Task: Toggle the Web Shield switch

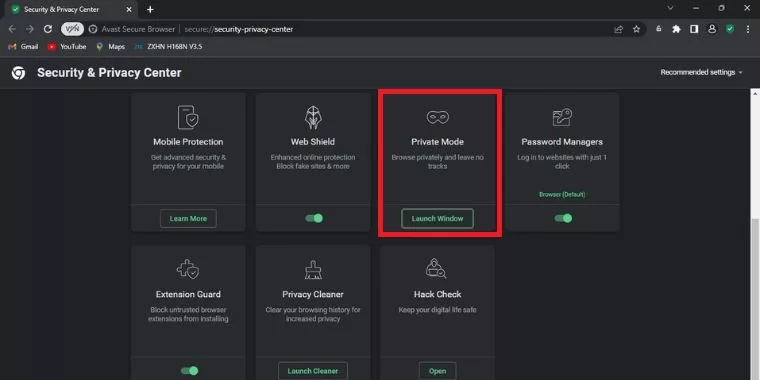Action: coord(314,219)
